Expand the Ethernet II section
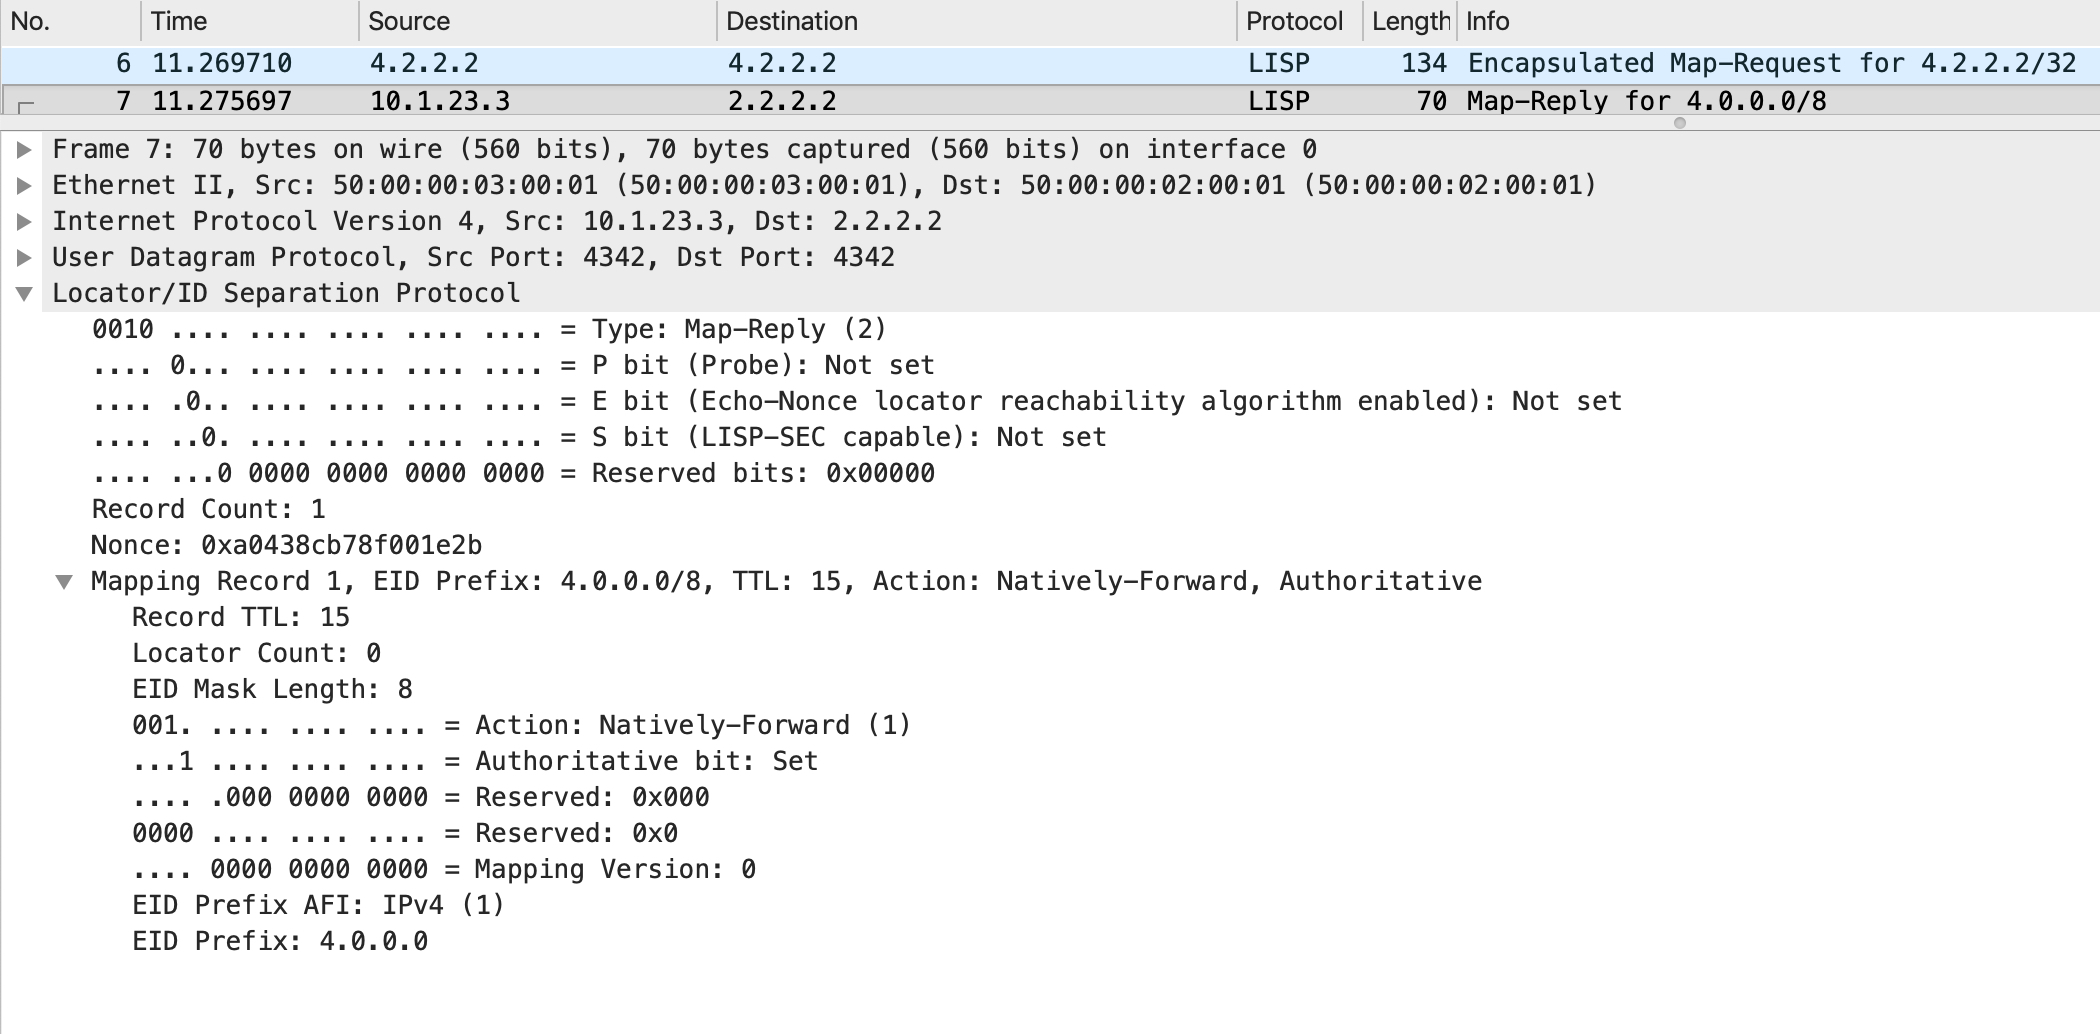 pos(25,186)
